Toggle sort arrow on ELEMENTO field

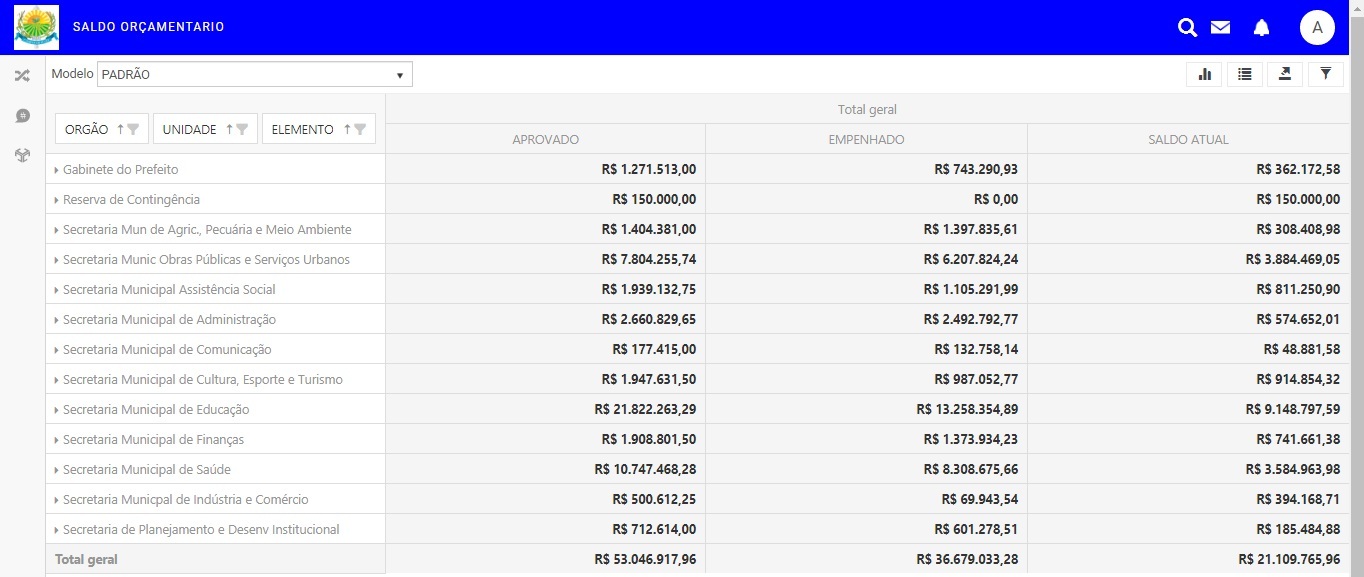[x=347, y=129]
